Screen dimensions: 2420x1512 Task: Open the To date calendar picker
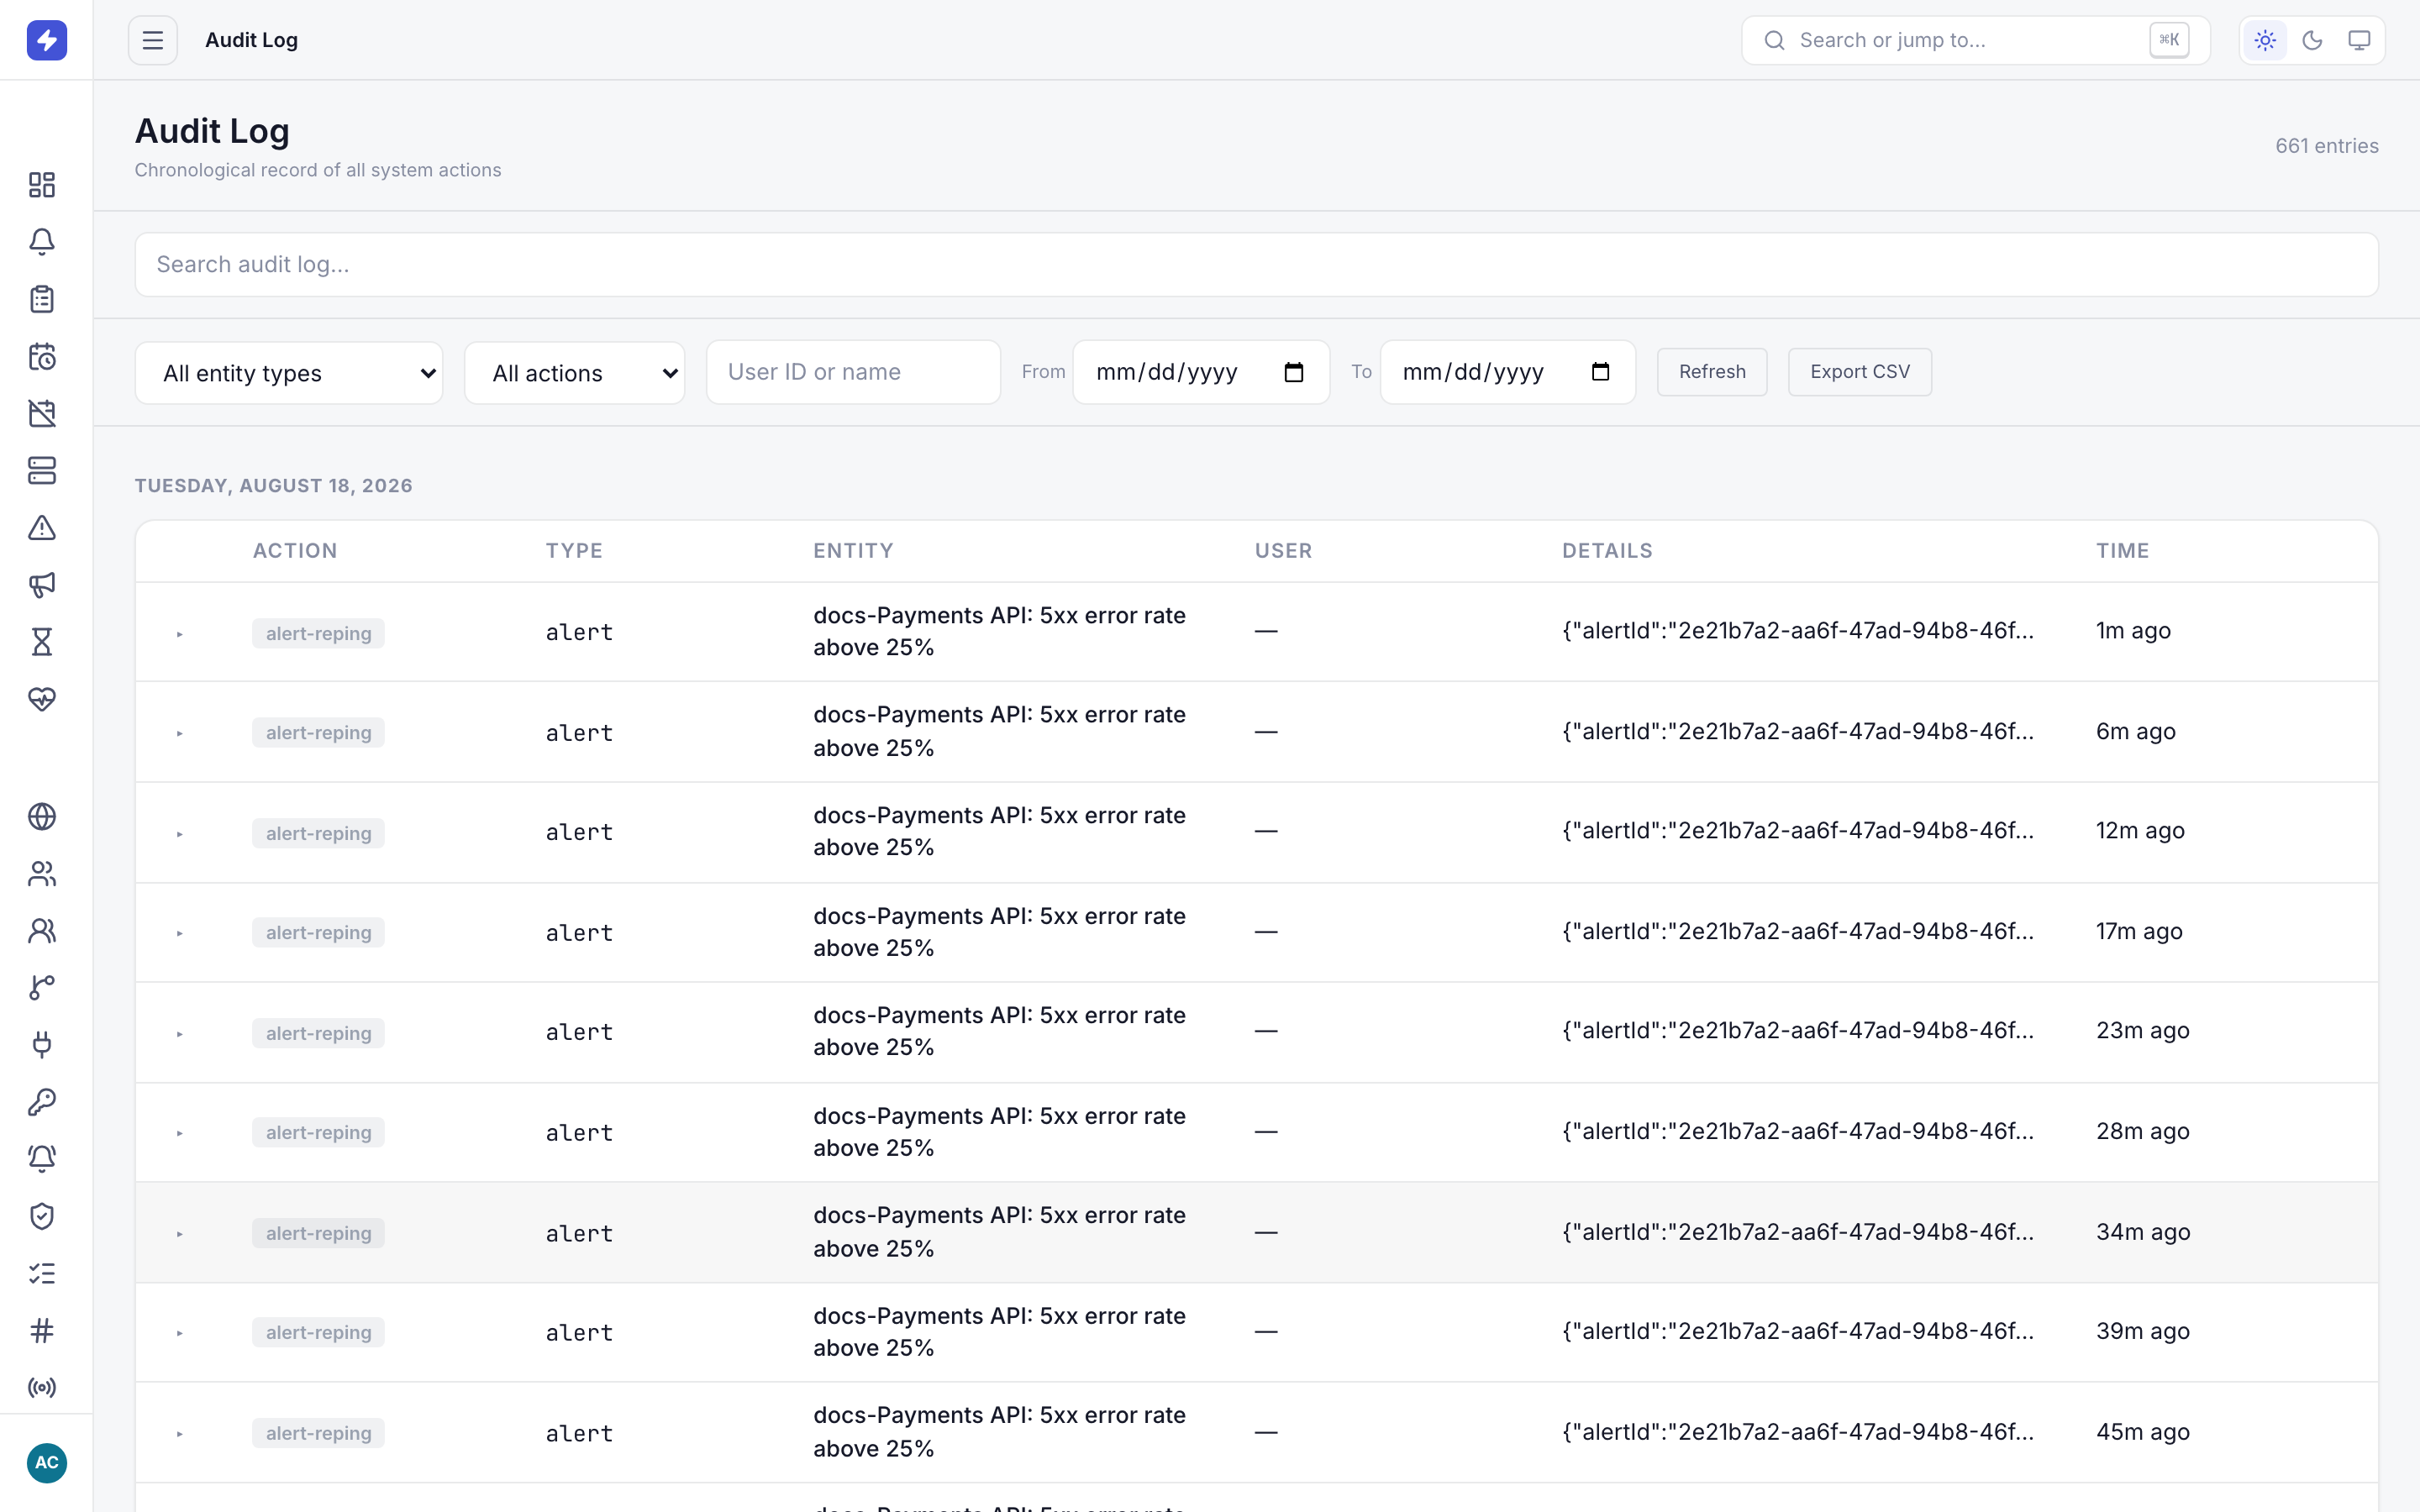click(x=1600, y=372)
